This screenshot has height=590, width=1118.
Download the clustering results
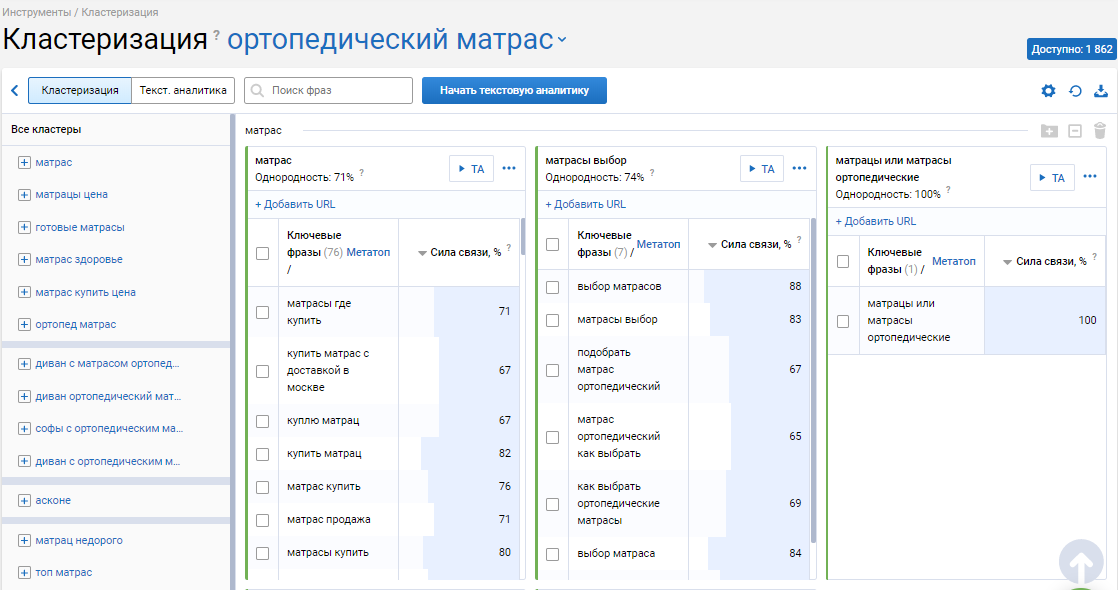point(1101,91)
